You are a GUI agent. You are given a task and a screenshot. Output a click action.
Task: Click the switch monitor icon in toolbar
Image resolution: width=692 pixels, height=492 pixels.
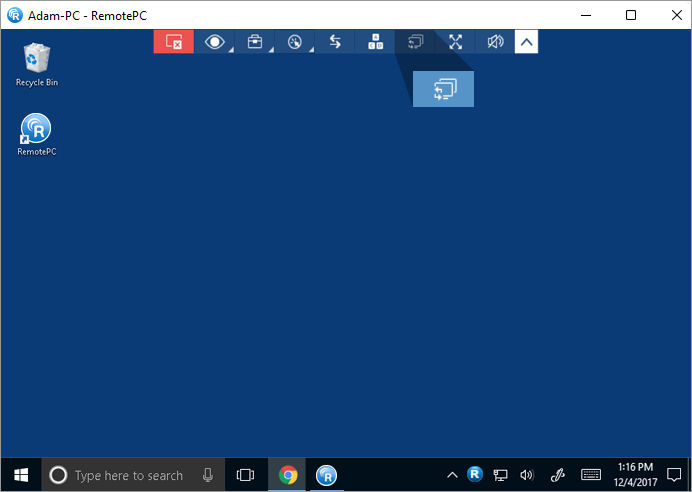pyautogui.click(x=416, y=42)
